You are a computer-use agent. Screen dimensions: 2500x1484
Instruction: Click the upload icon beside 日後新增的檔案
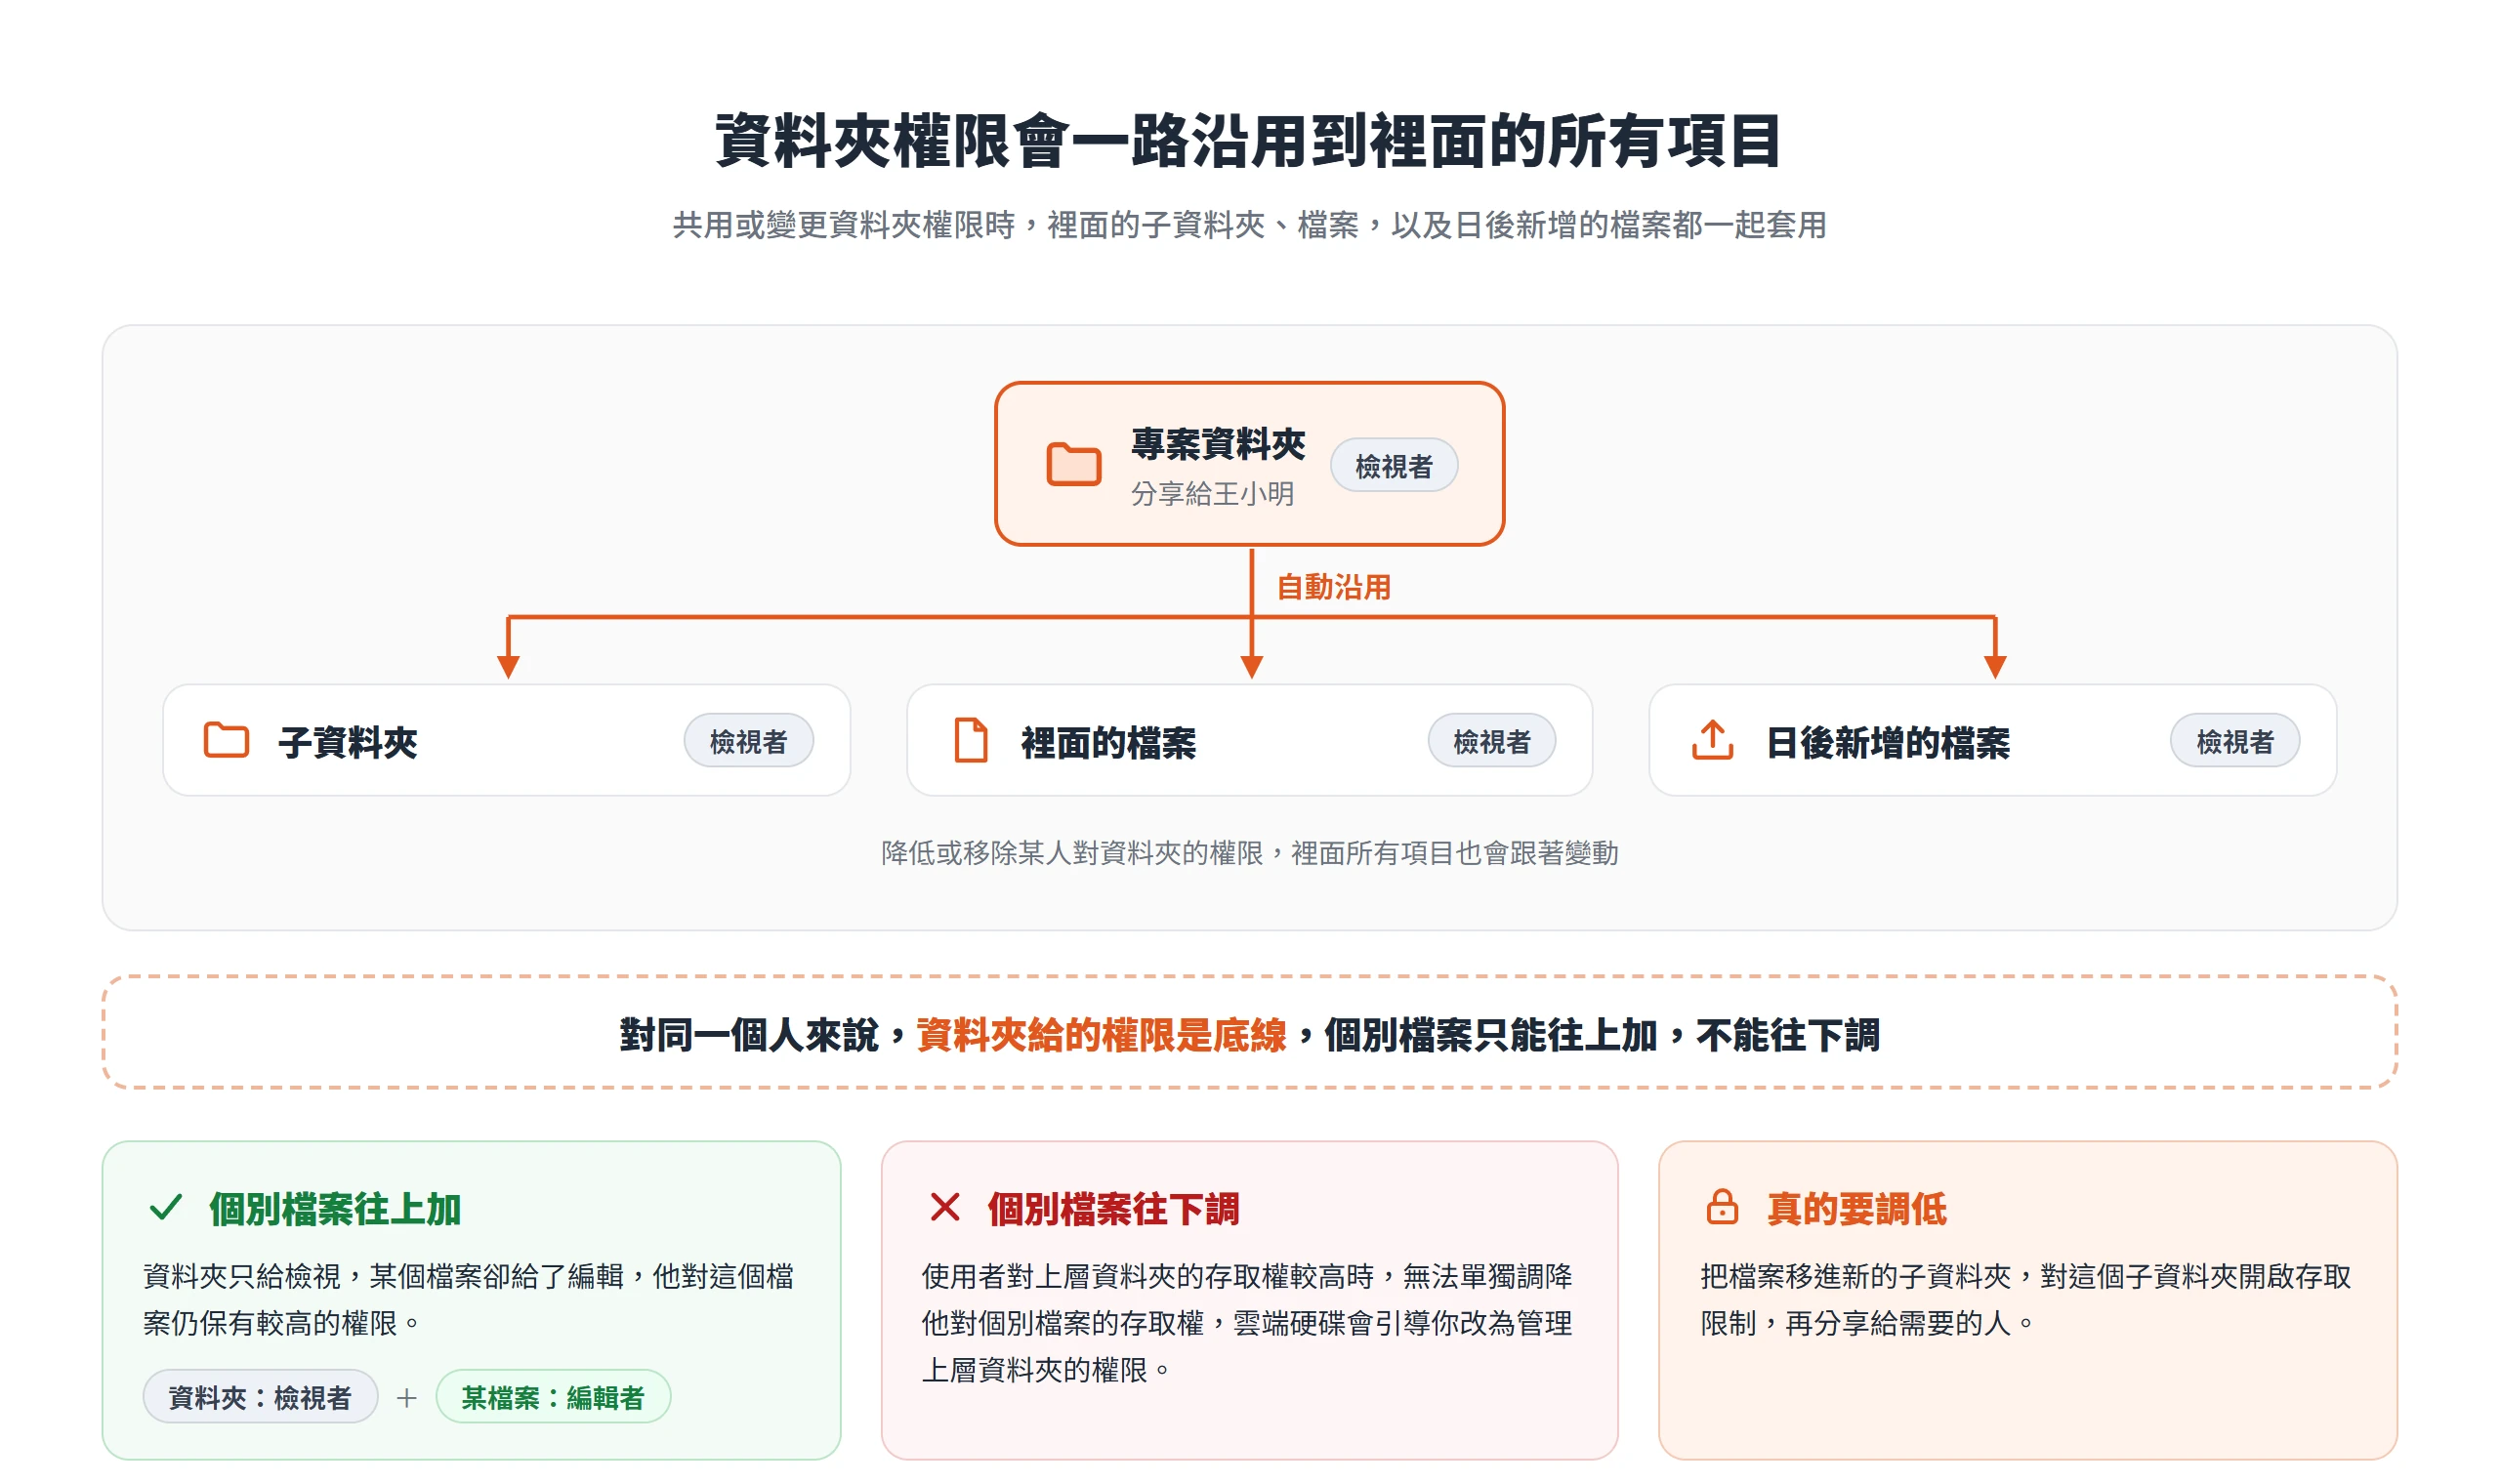pos(1712,740)
